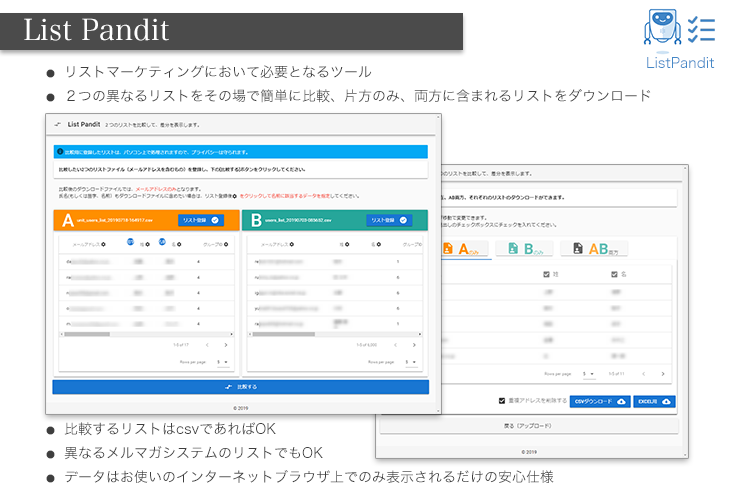Viewport: 740px width, 500px height.
Task: Open Rows per page dropdown in results window
Action: click(588, 374)
